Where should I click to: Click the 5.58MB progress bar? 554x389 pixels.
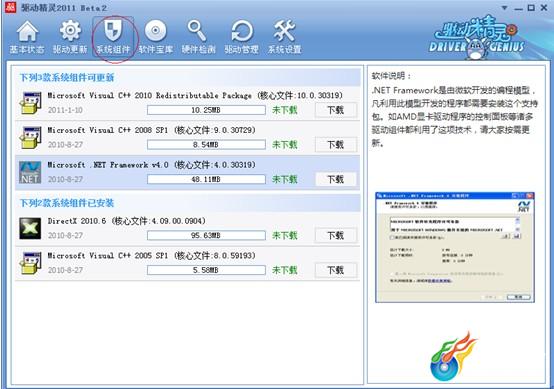pyautogui.click(x=206, y=270)
